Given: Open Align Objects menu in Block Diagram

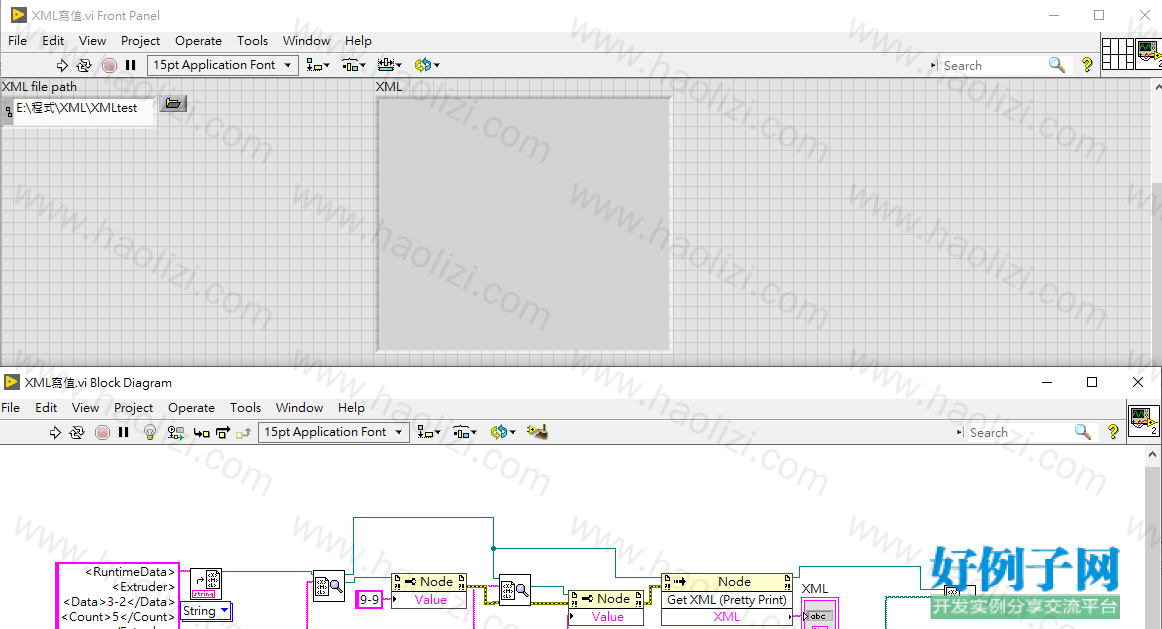Looking at the screenshot, I should (428, 432).
